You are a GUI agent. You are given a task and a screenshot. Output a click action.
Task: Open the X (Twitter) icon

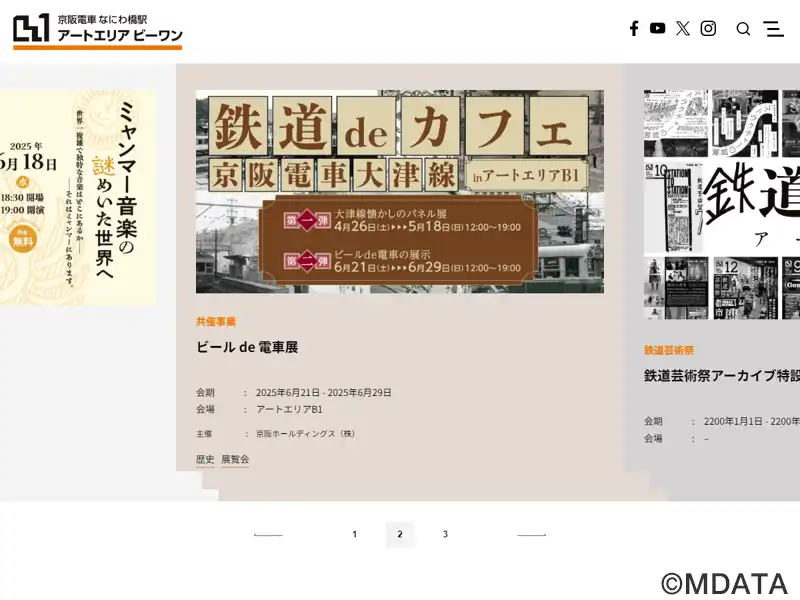683,29
